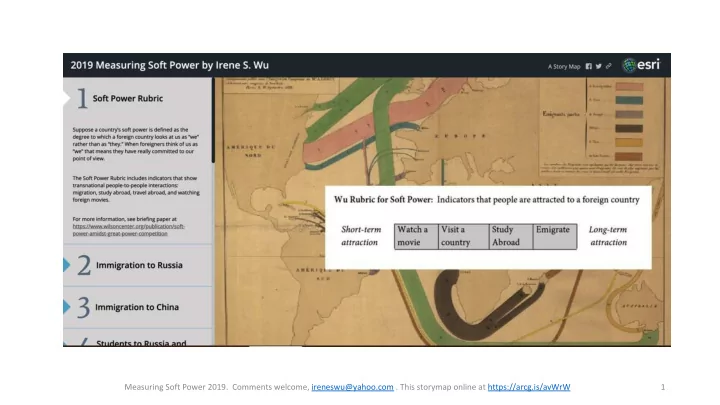720x405 pixels.
Task: Open section 1 Soft Power Rubric
Action: click(x=128, y=98)
